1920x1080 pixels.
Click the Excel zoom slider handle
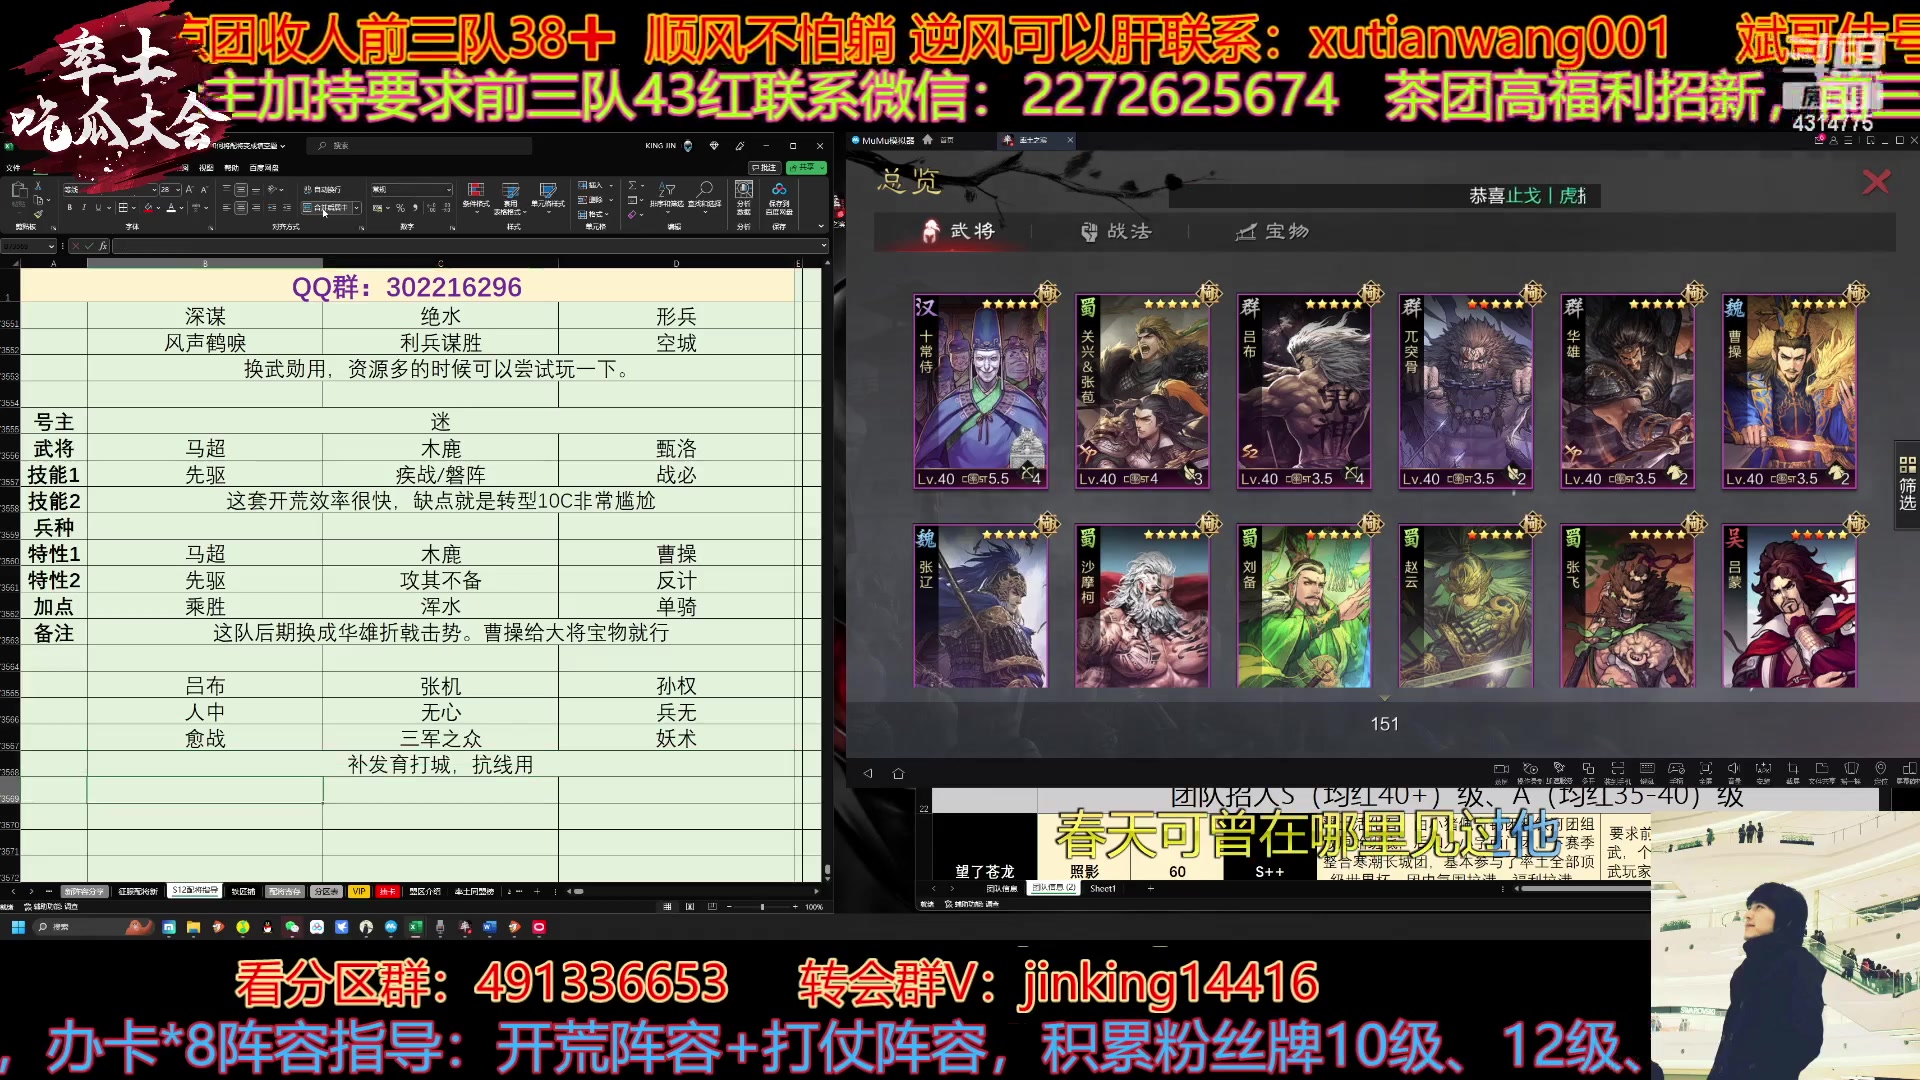pos(762,907)
